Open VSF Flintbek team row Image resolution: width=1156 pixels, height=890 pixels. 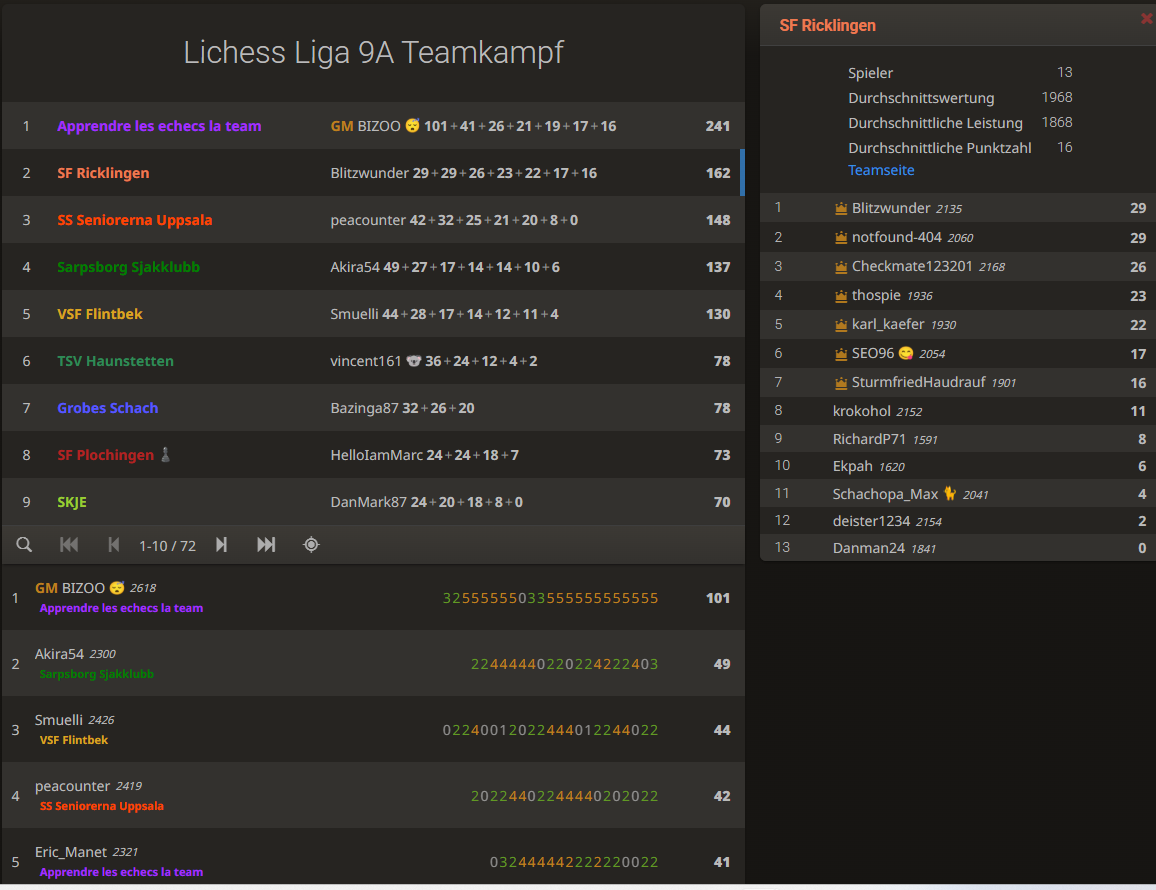(x=373, y=314)
